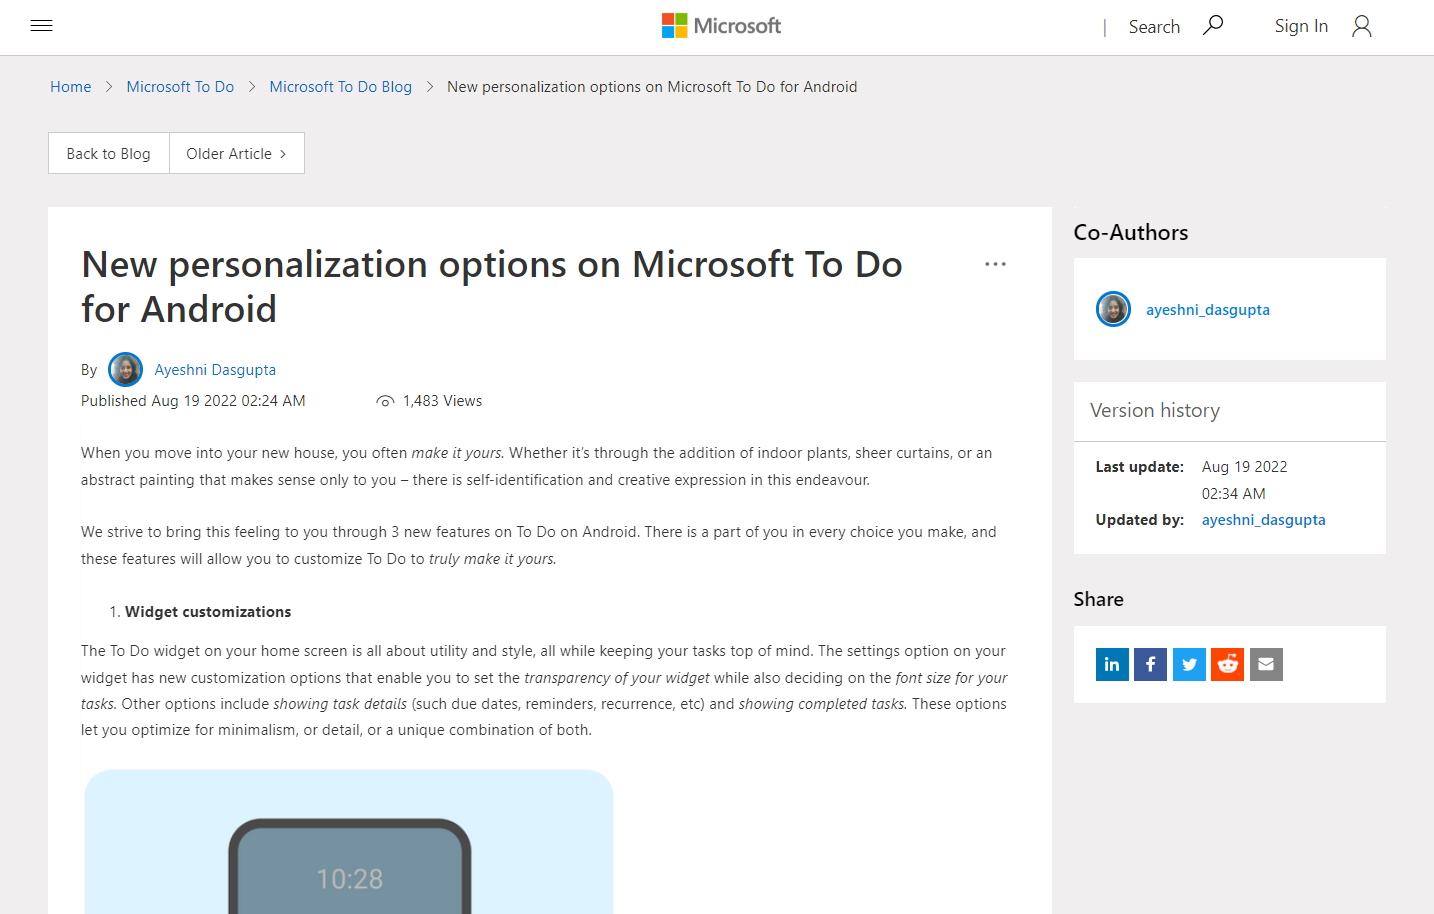Viewport: 1434px width, 914px height.
Task: Click the user account icon next to Sign In
Action: (x=1361, y=26)
